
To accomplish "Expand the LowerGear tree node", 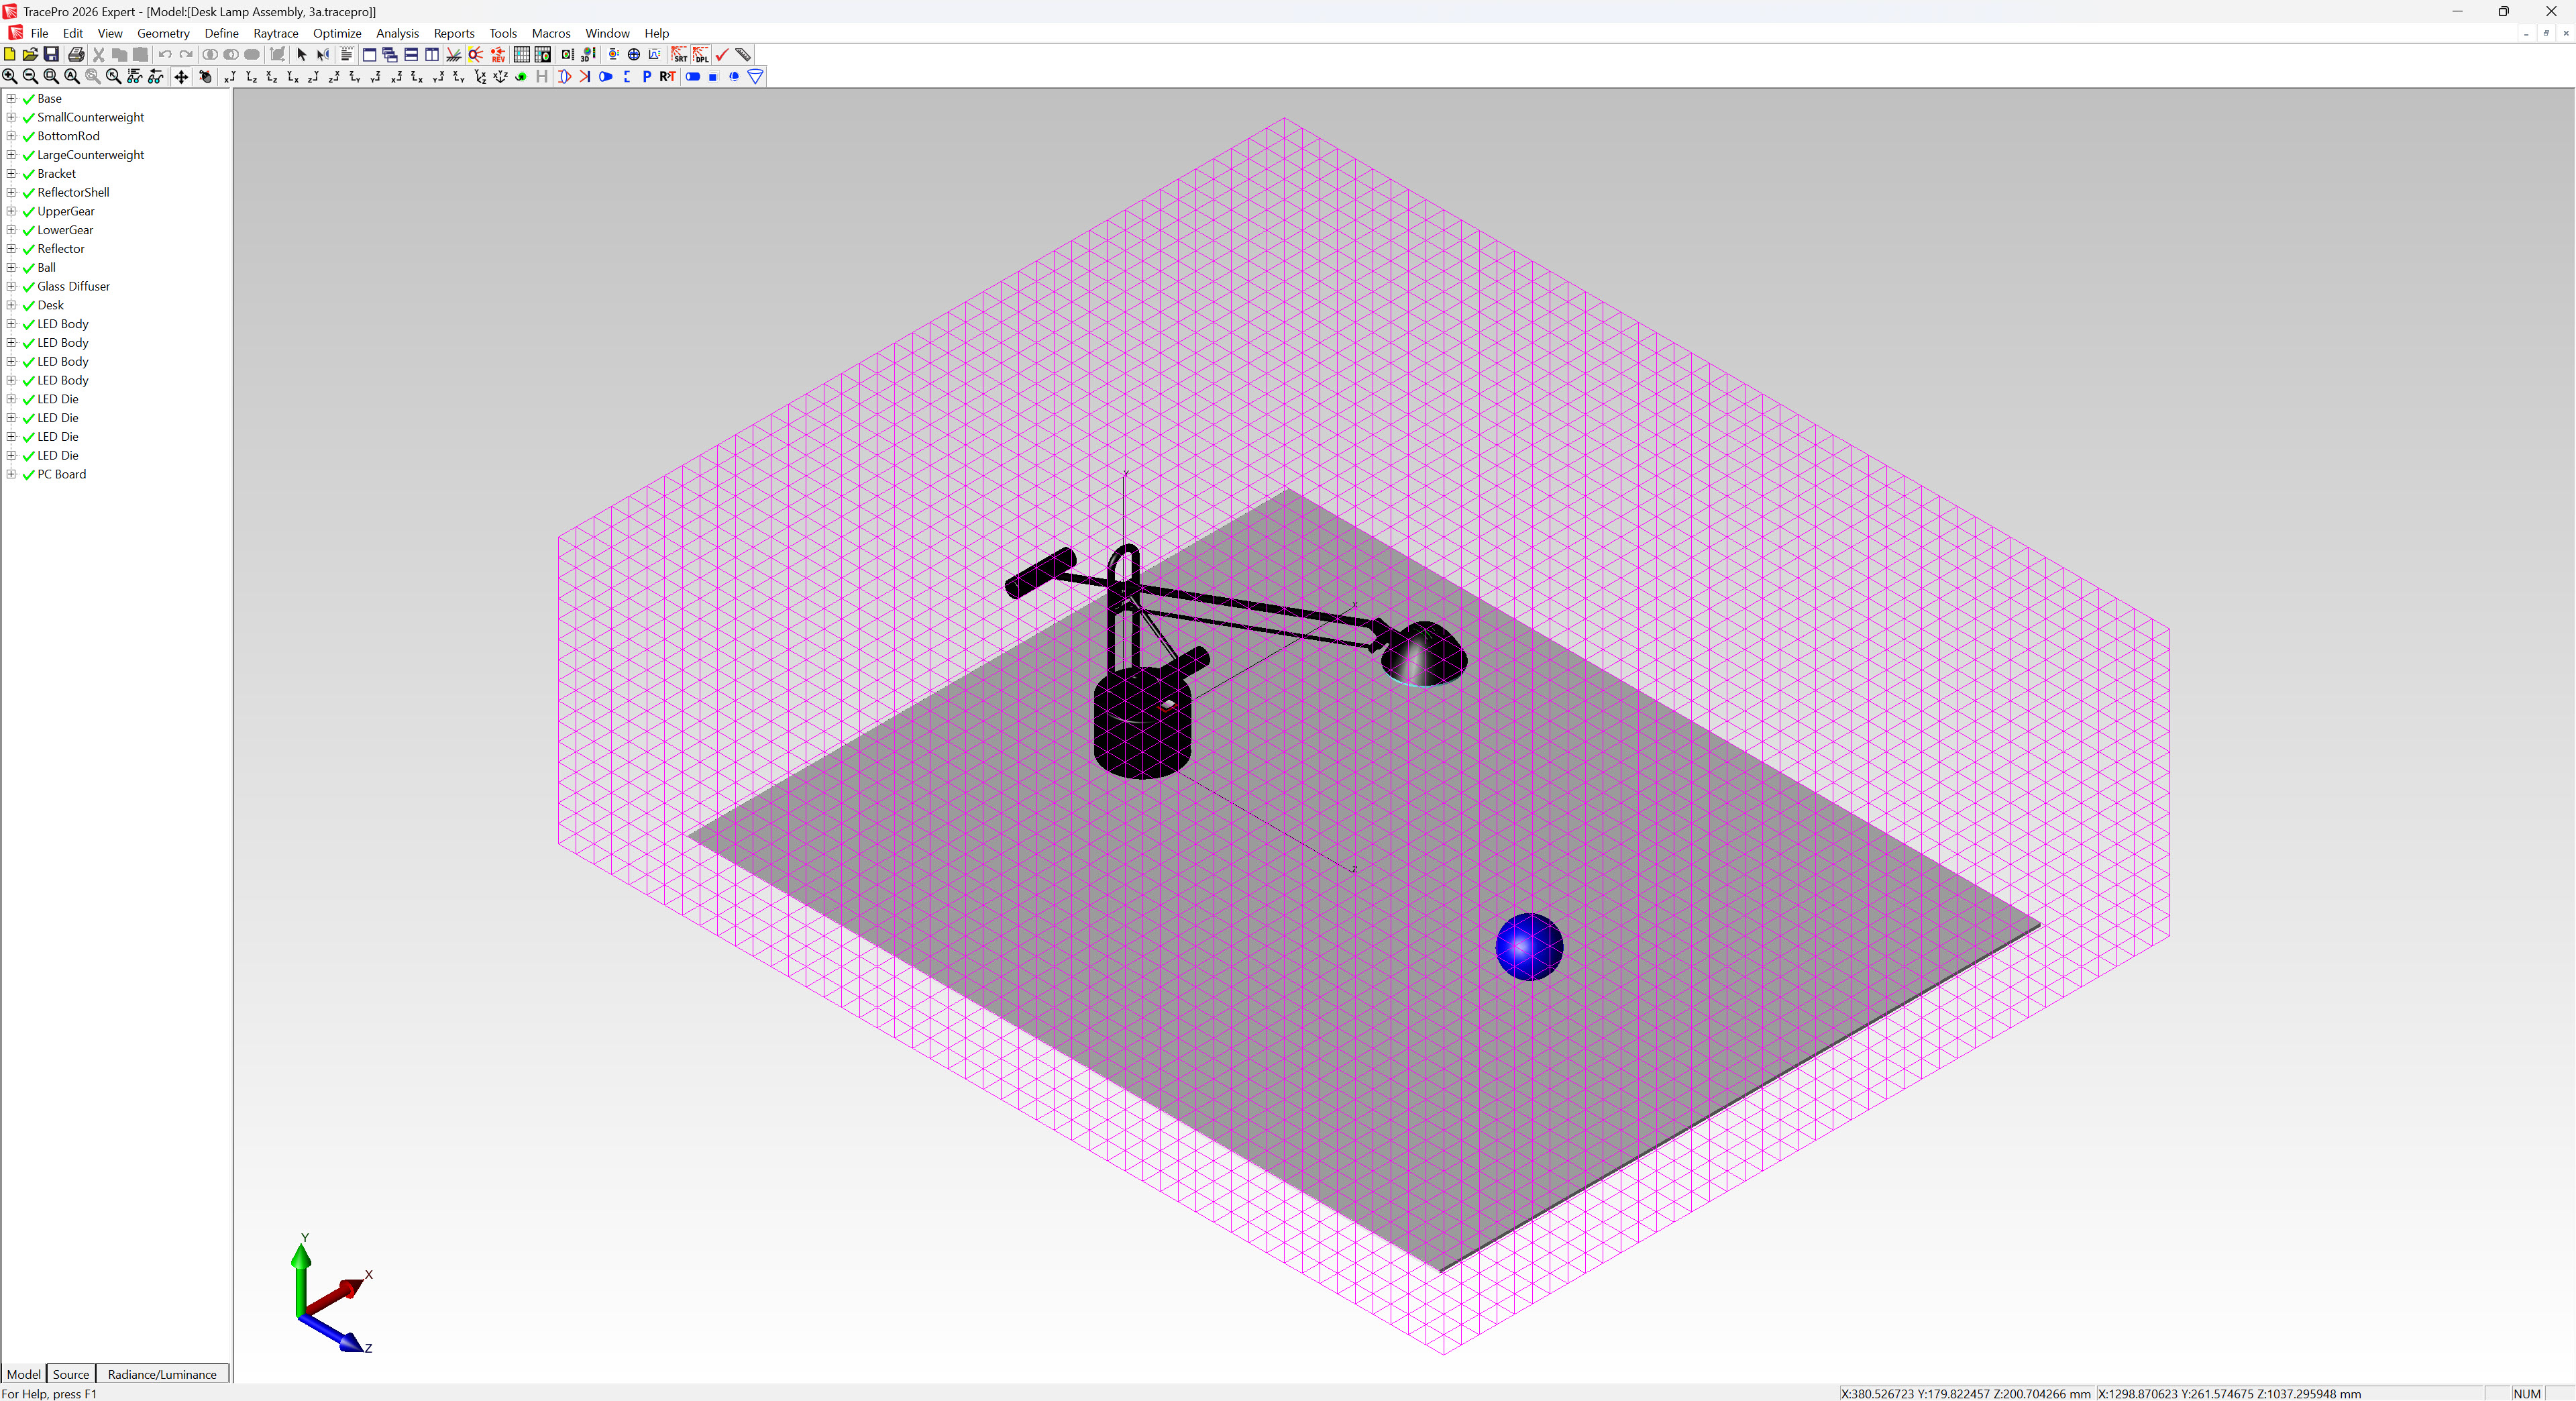I will tap(11, 230).
